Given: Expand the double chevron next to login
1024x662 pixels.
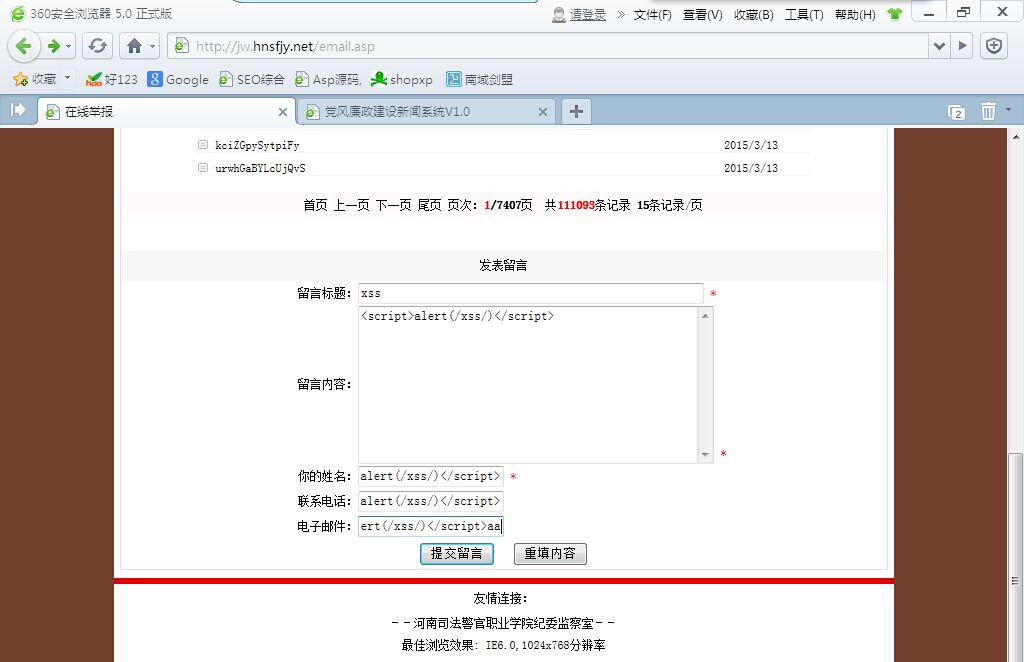Looking at the screenshot, I should click(x=620, y=14).
